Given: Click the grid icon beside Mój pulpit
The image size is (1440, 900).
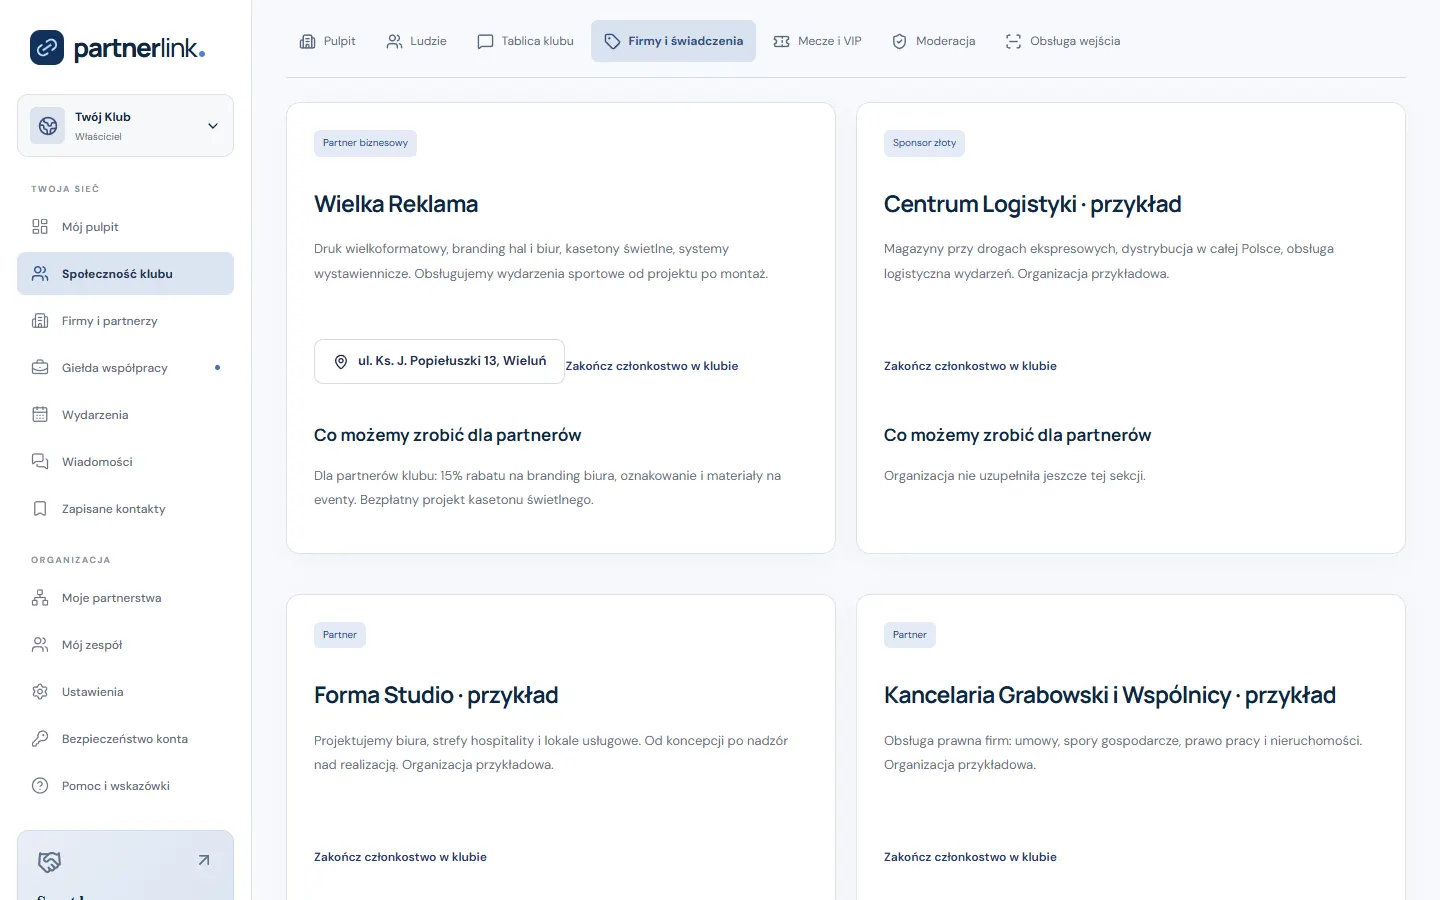Looking at the screenshot, I should point(40,227).
